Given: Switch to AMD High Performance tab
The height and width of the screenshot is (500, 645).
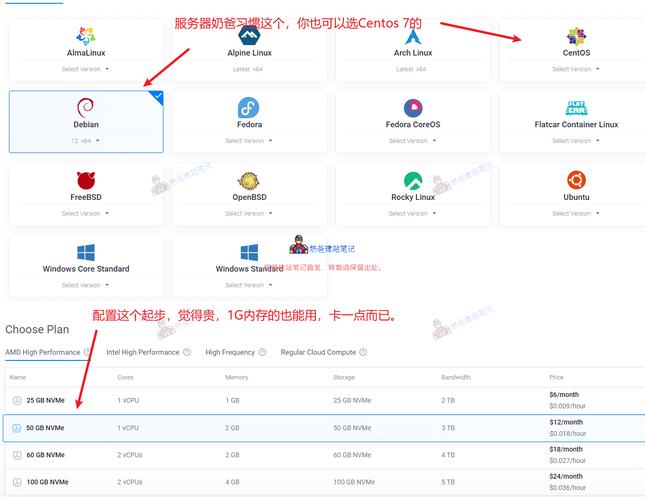Looking at the screenshot, I should (43, 352).
